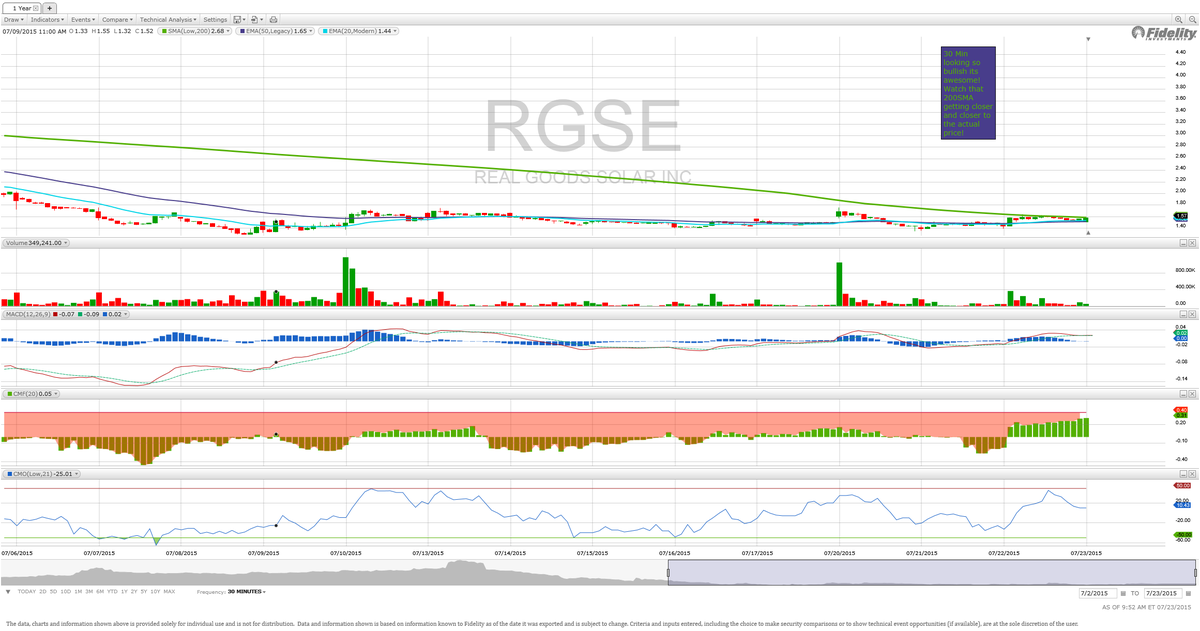Select the 2Y time range

[x=135, y=592]
